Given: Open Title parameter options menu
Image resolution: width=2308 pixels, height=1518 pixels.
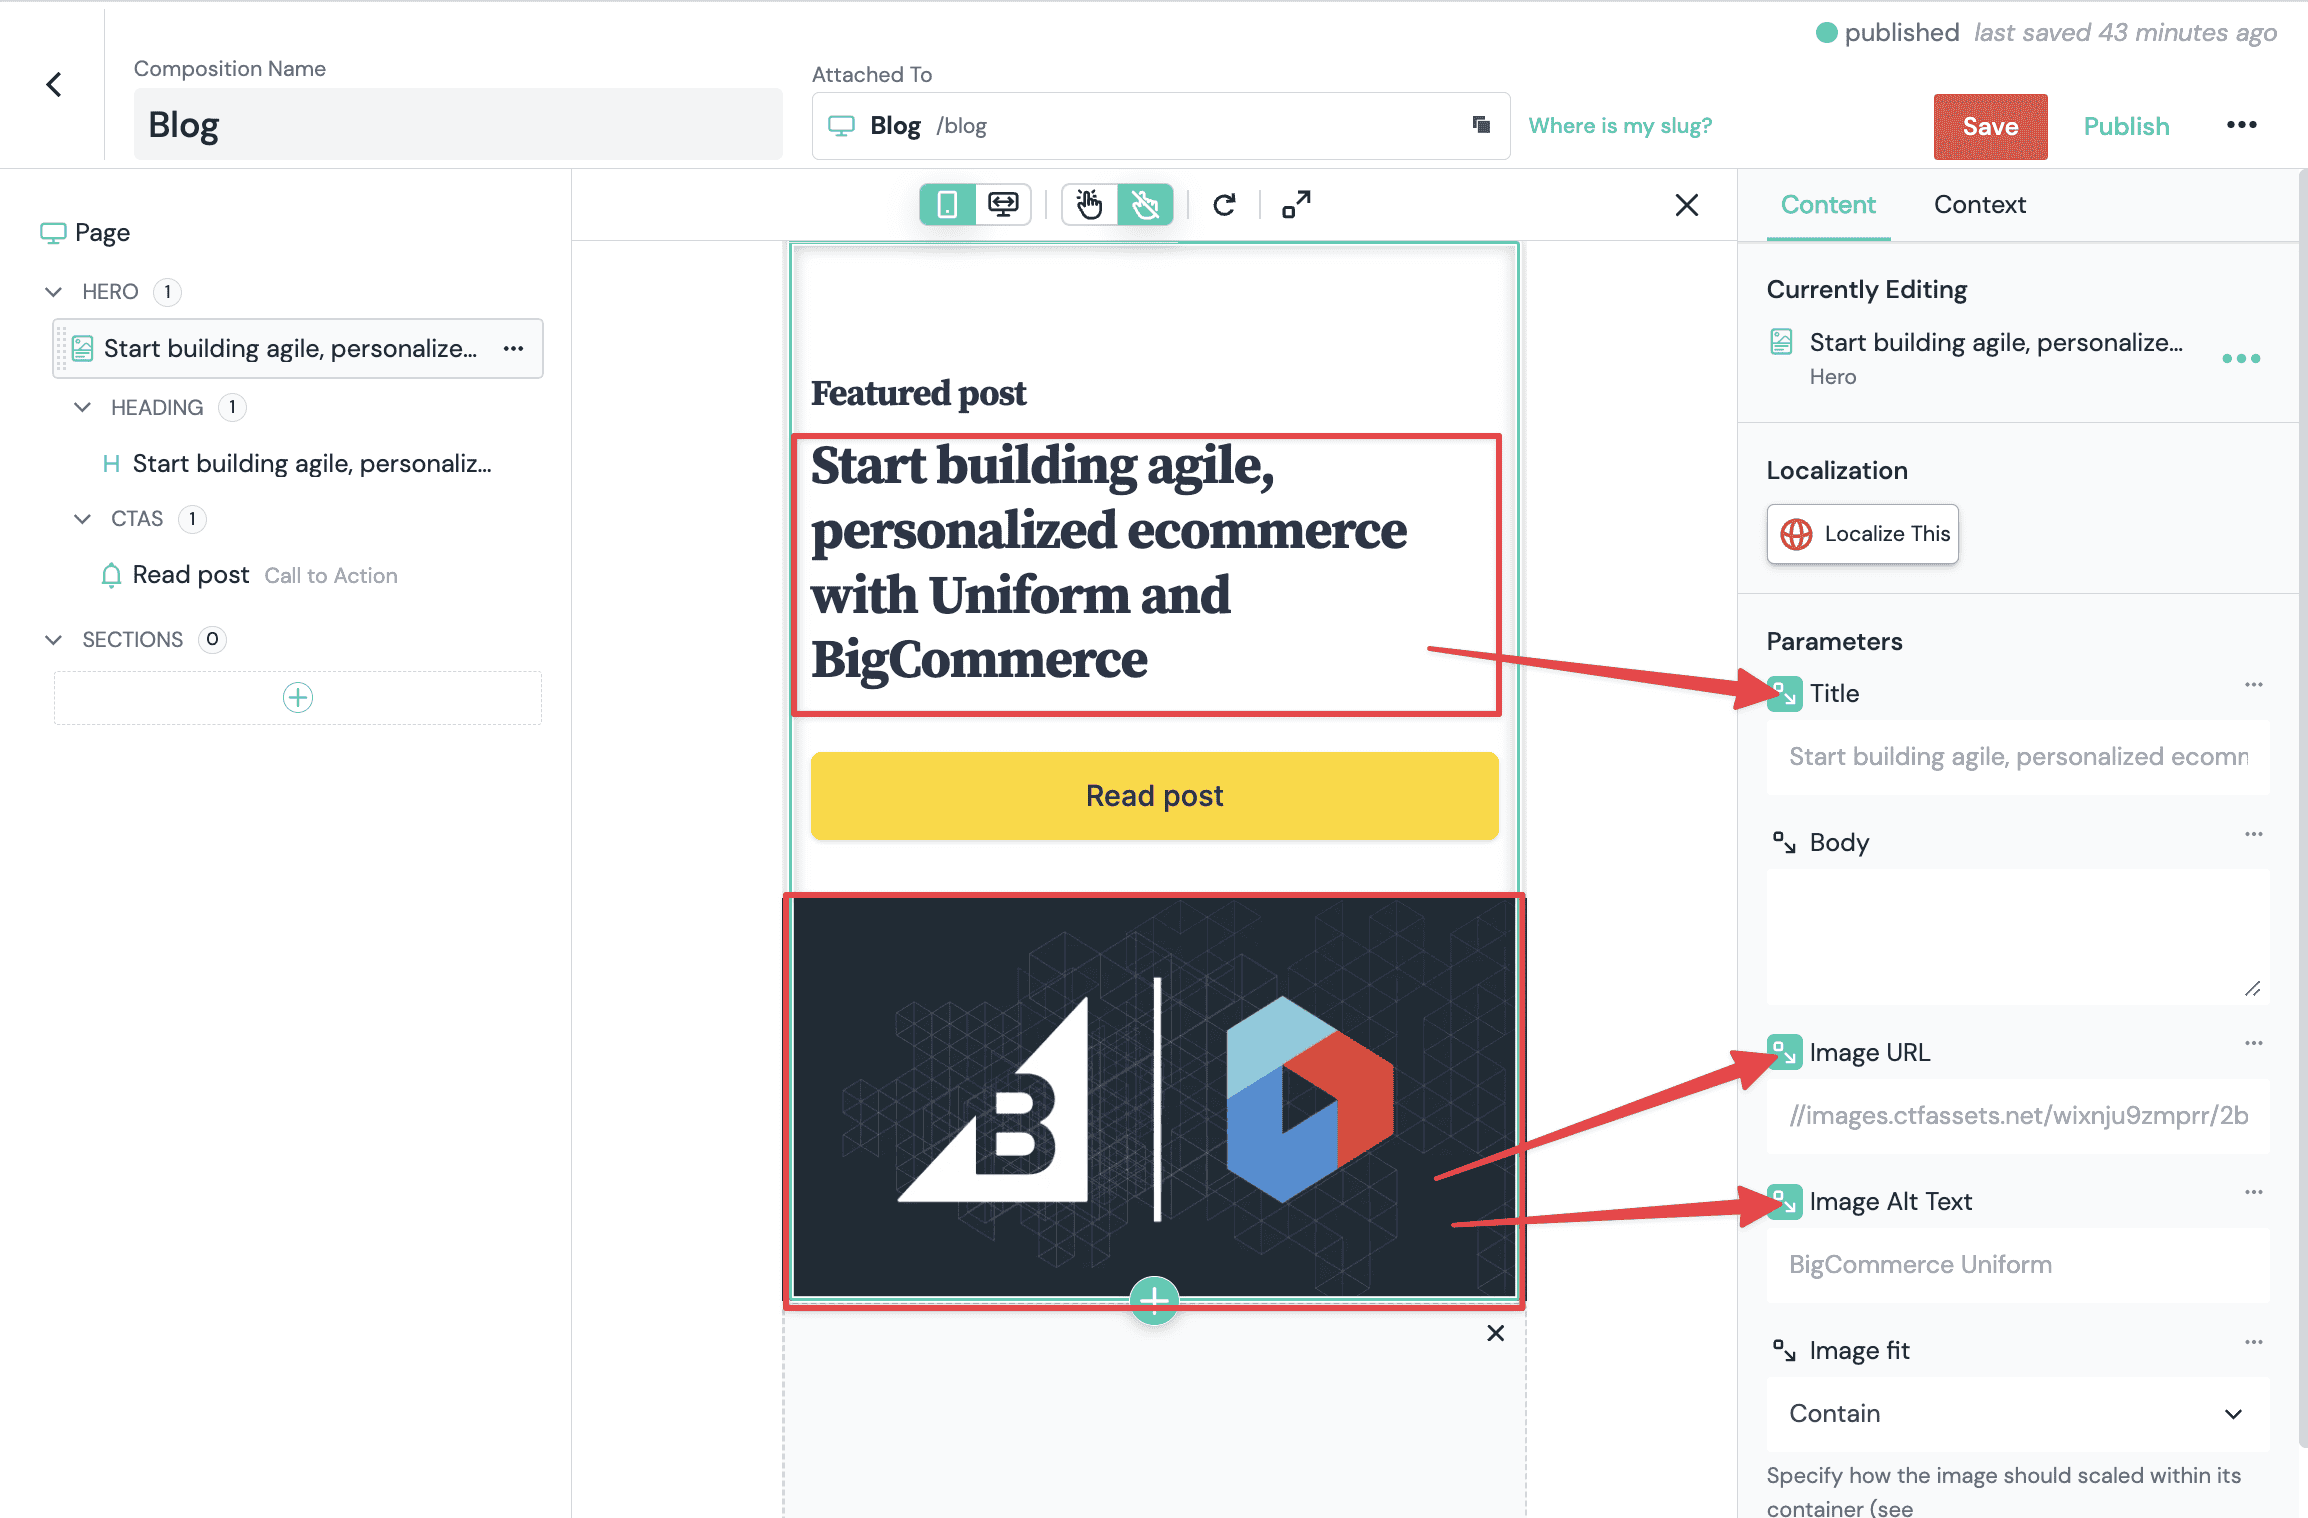Looking at the screenshot, I should [2253, 685].
